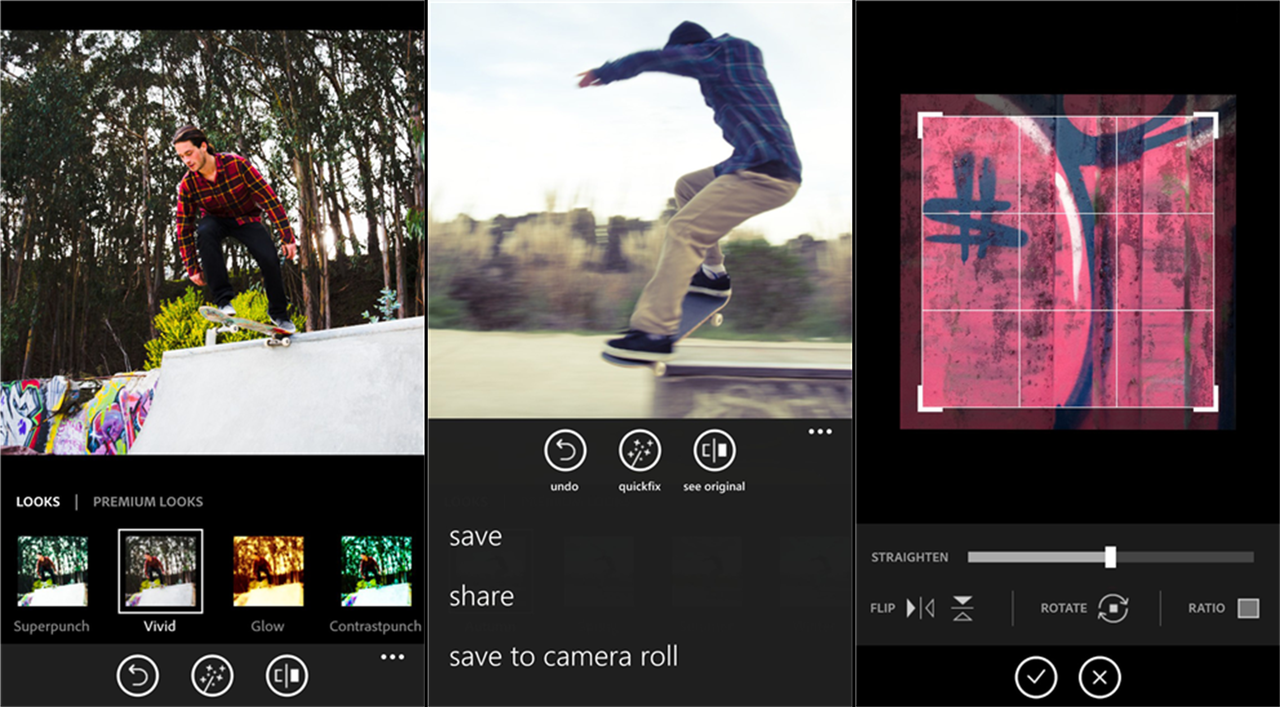Apply quickfix with the magic wand icon
Image resolution: width=1280 pixels, height=707 pixels.
point(640,452)
